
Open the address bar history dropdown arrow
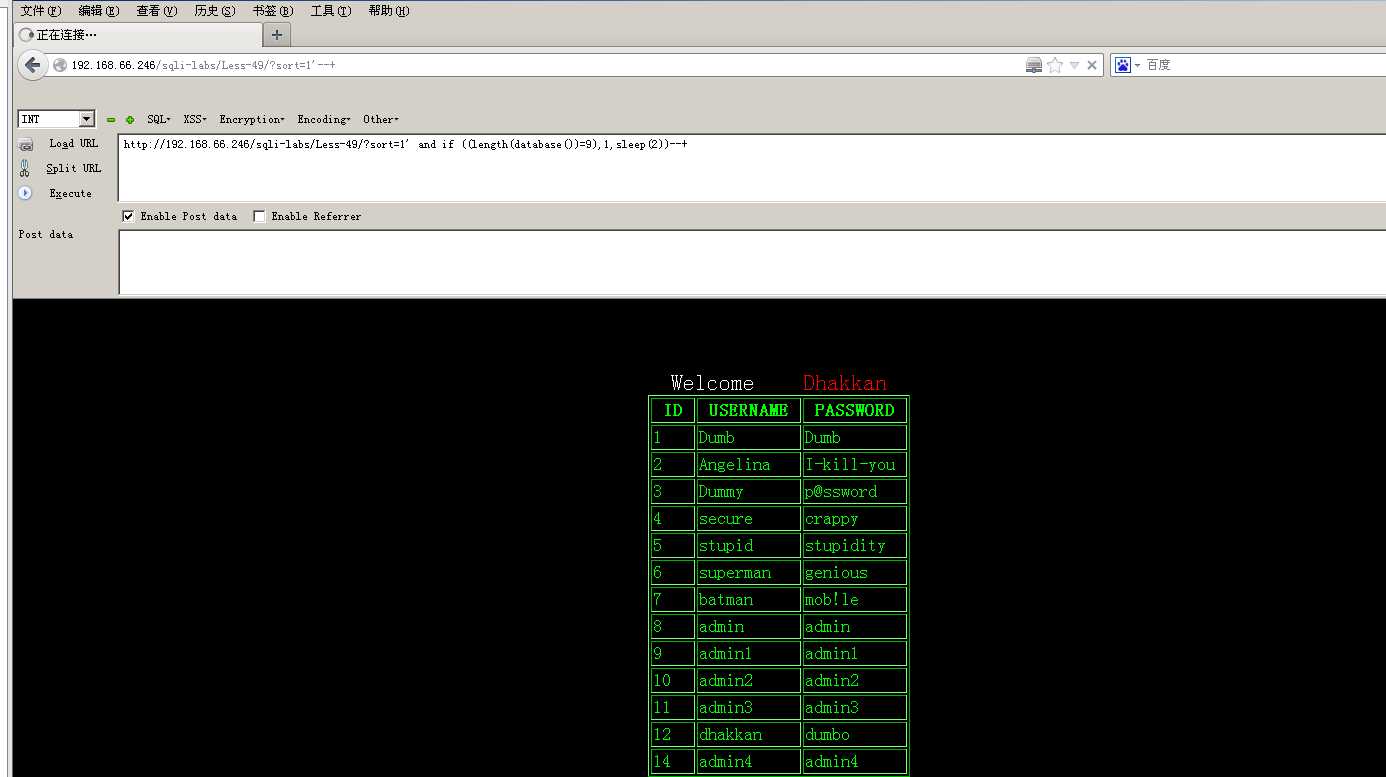(x=1074, y=65)
